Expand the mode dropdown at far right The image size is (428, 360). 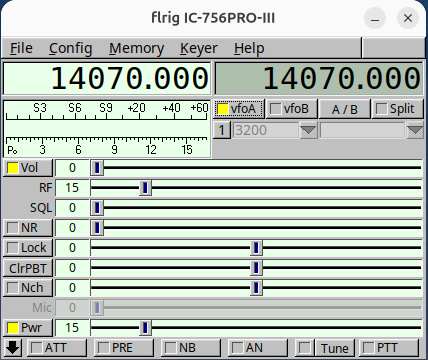415,130
